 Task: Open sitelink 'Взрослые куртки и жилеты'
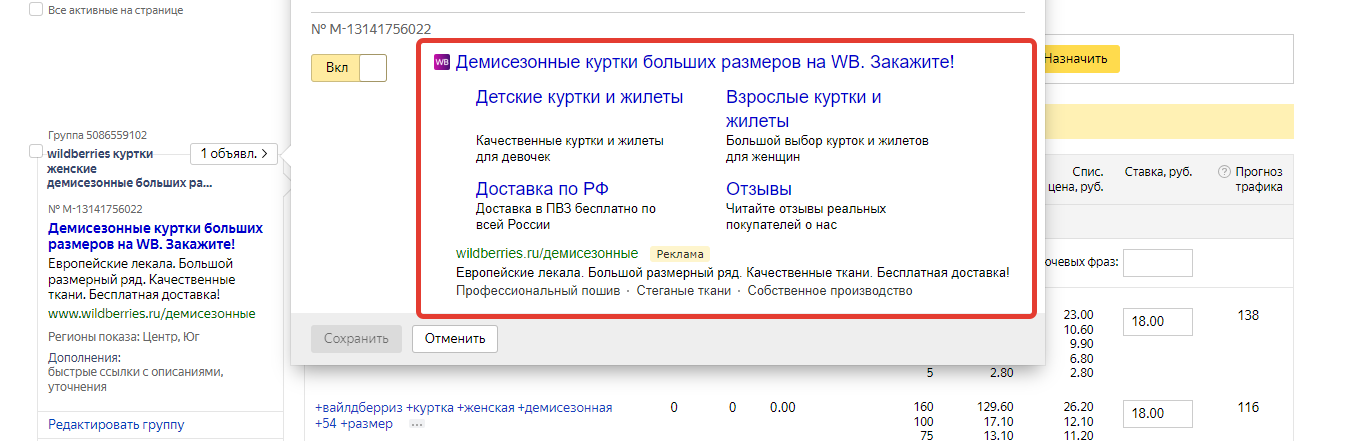(x=804, y=109)
